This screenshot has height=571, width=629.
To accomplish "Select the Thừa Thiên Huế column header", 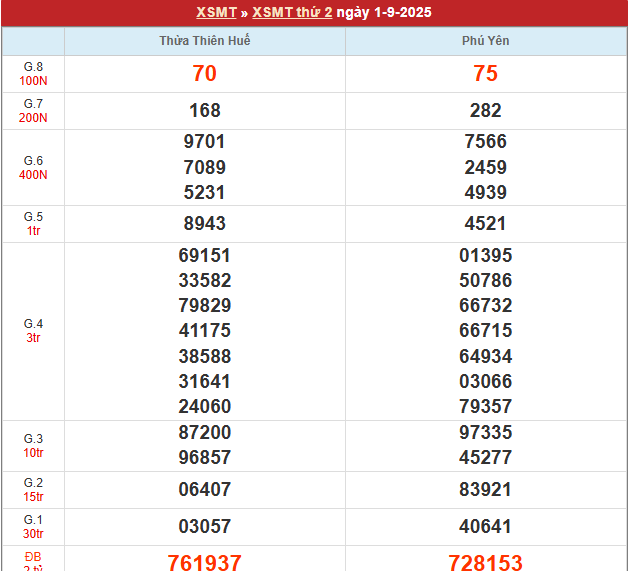I will coord(205,41).
